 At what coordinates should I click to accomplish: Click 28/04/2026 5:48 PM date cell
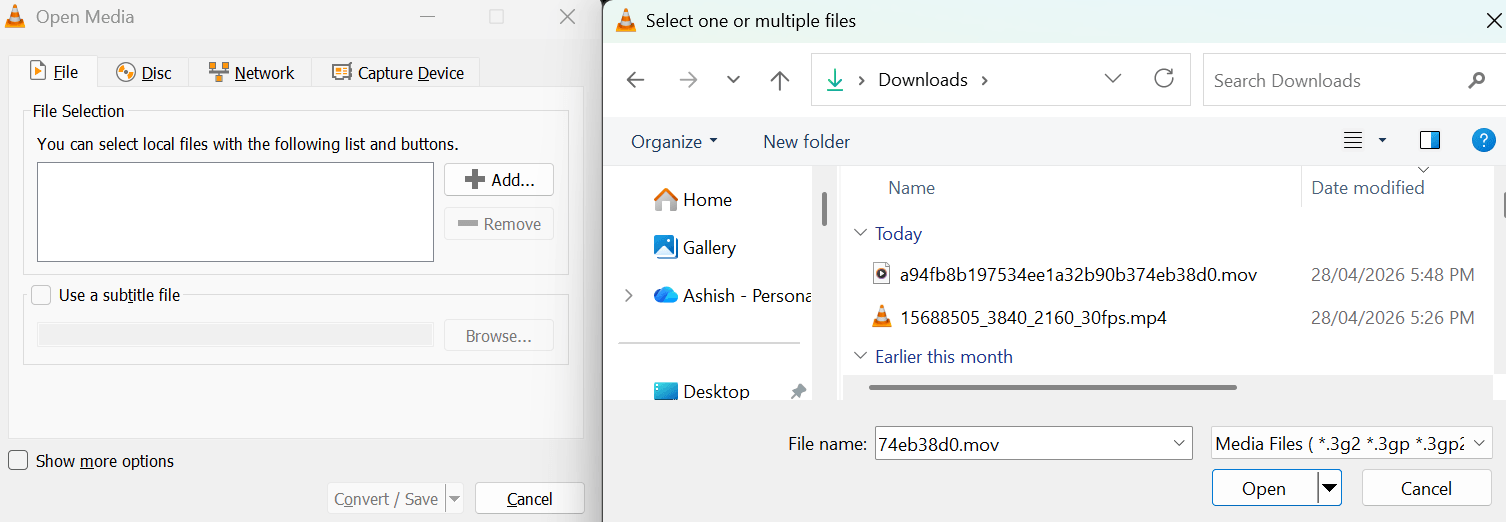(1392, 274)
